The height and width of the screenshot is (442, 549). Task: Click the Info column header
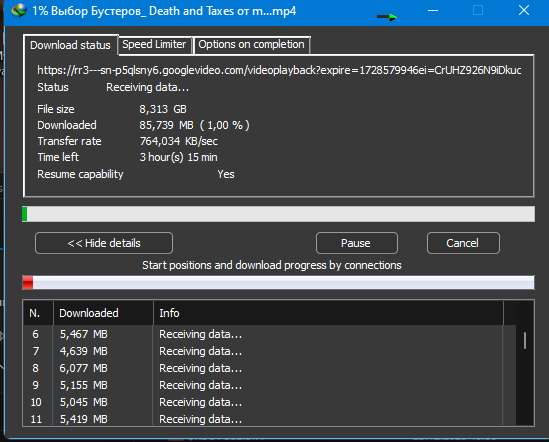tap(328, 313)
